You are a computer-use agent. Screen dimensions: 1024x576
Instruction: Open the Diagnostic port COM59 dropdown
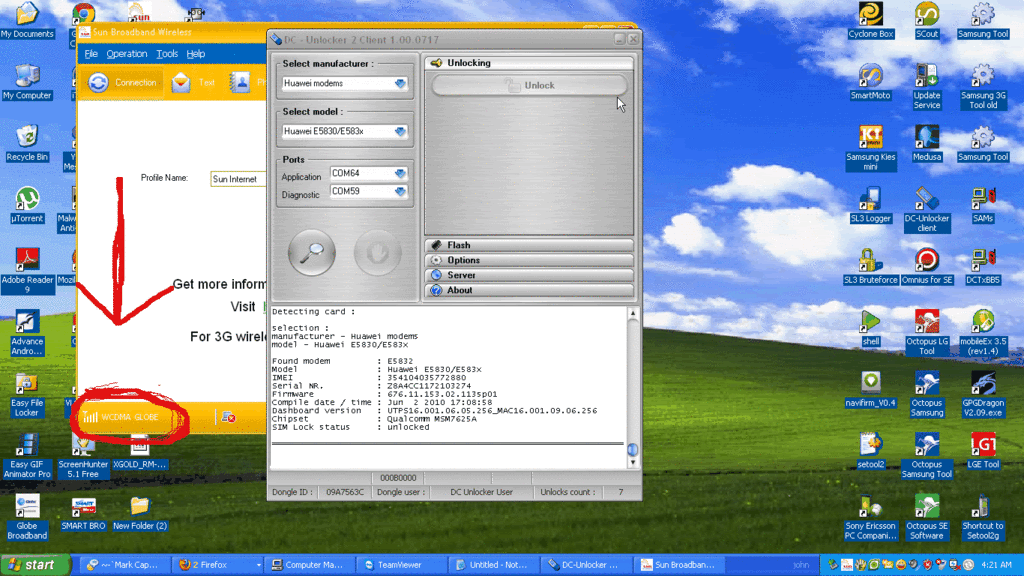[x=401, y=192]
